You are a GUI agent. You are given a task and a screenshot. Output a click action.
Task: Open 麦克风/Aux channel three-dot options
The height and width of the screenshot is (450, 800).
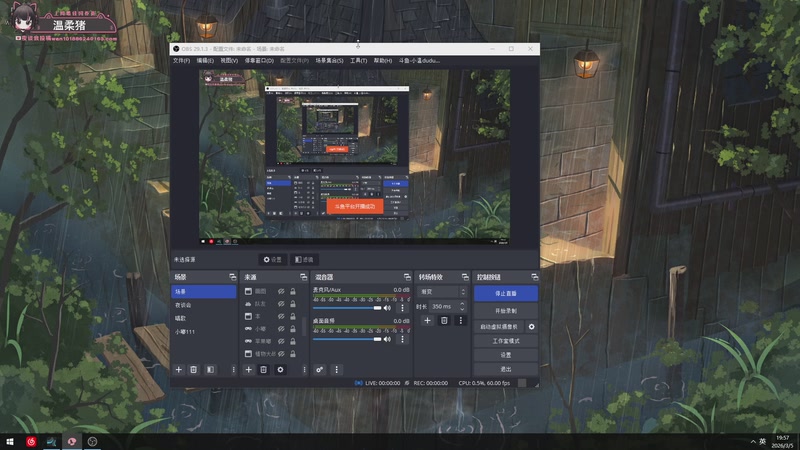[x=402, y=308]
